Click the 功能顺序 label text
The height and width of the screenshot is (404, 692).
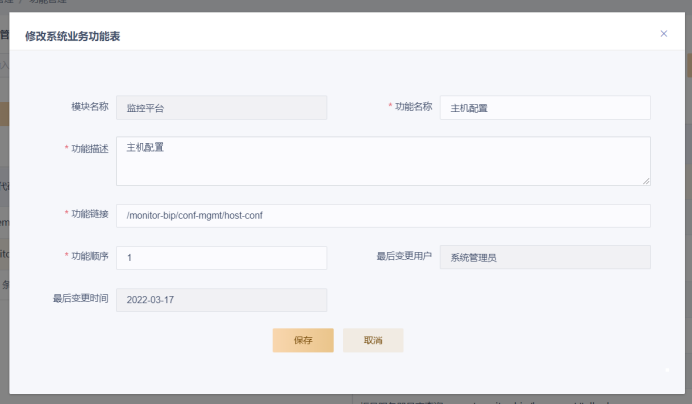click(89, 257)
